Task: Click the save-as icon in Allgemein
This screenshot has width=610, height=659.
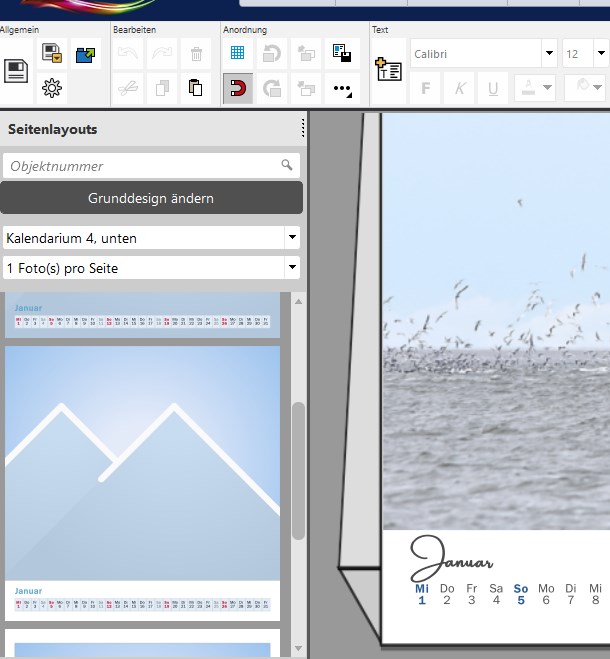Action: click(52, 53)
